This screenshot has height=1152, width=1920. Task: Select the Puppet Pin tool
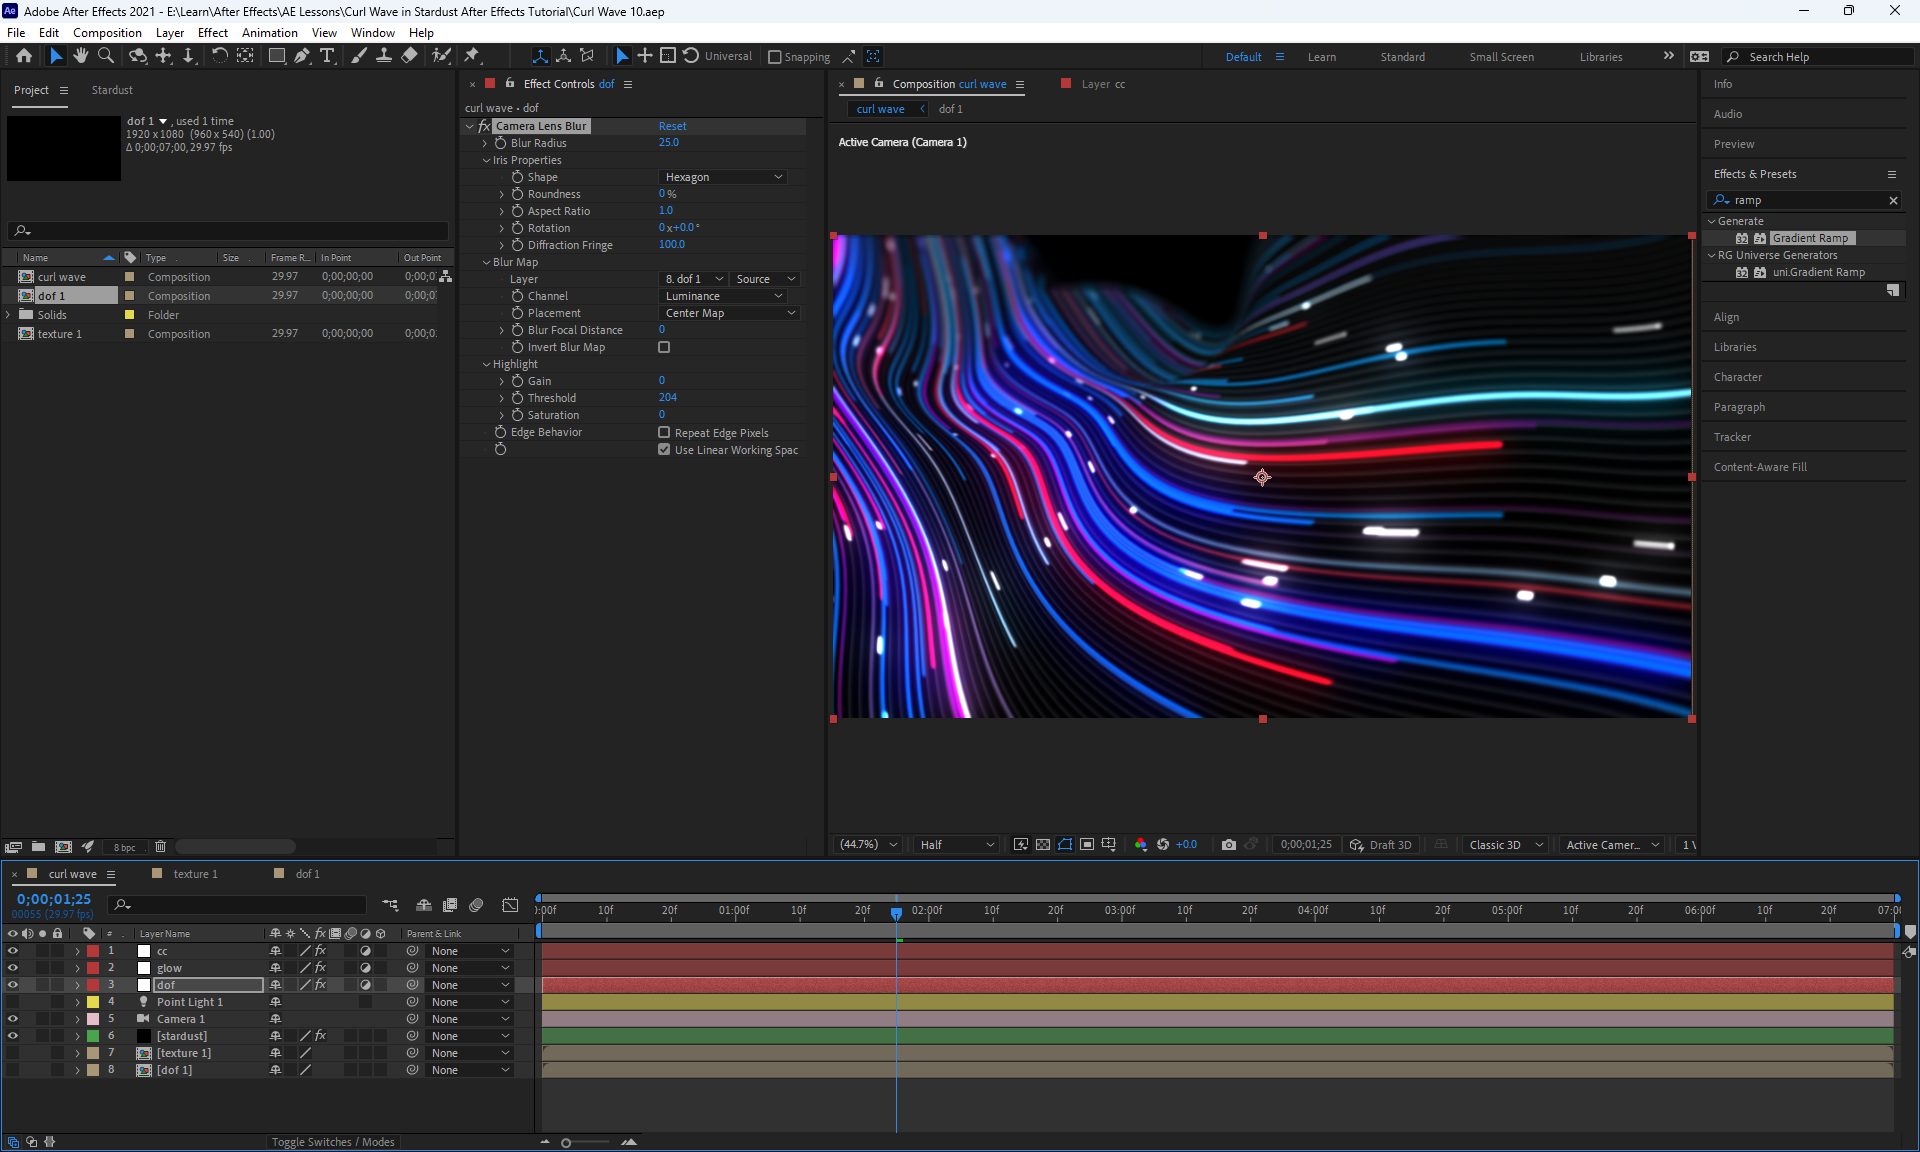(x=472, y=56)
